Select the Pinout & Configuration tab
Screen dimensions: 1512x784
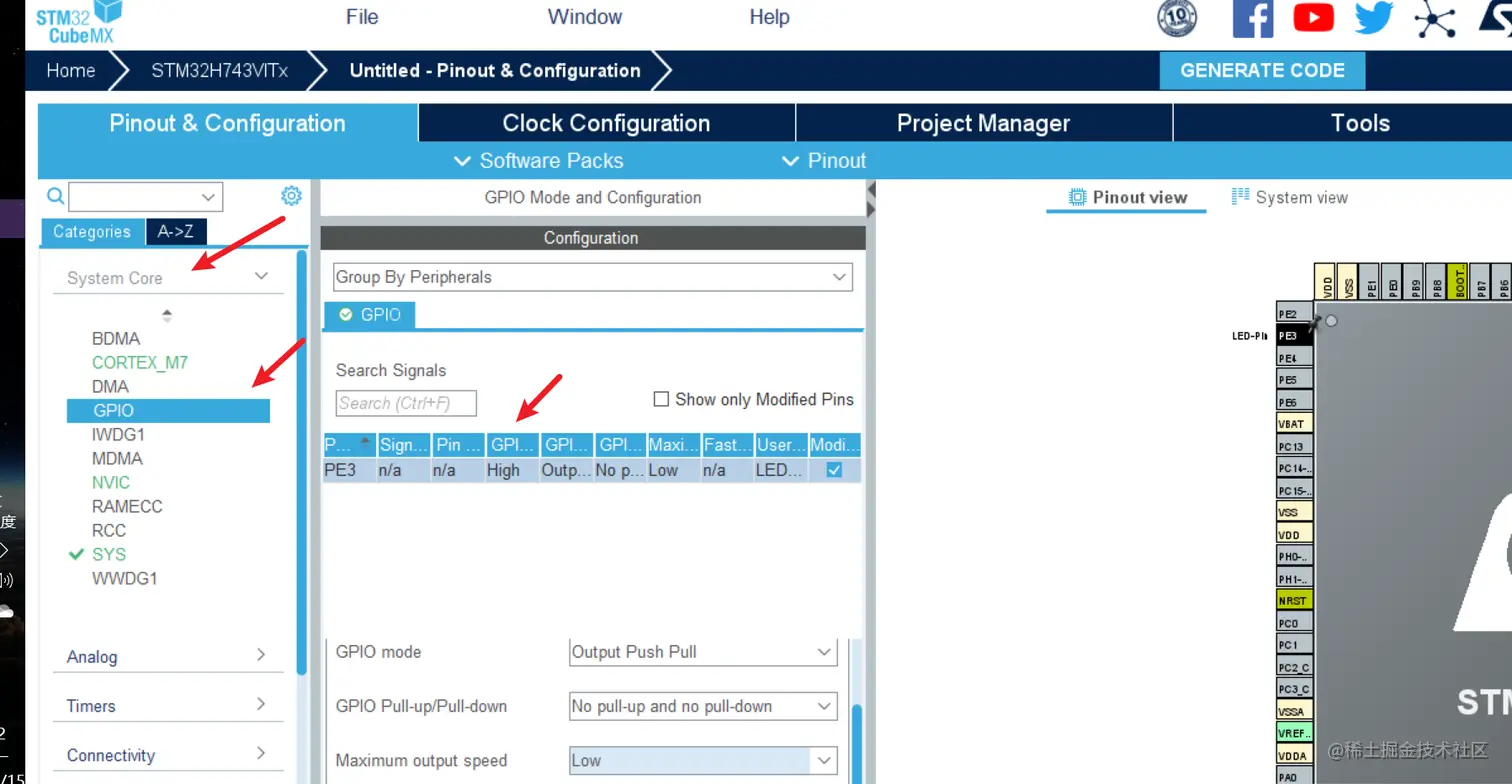(228, 123)
